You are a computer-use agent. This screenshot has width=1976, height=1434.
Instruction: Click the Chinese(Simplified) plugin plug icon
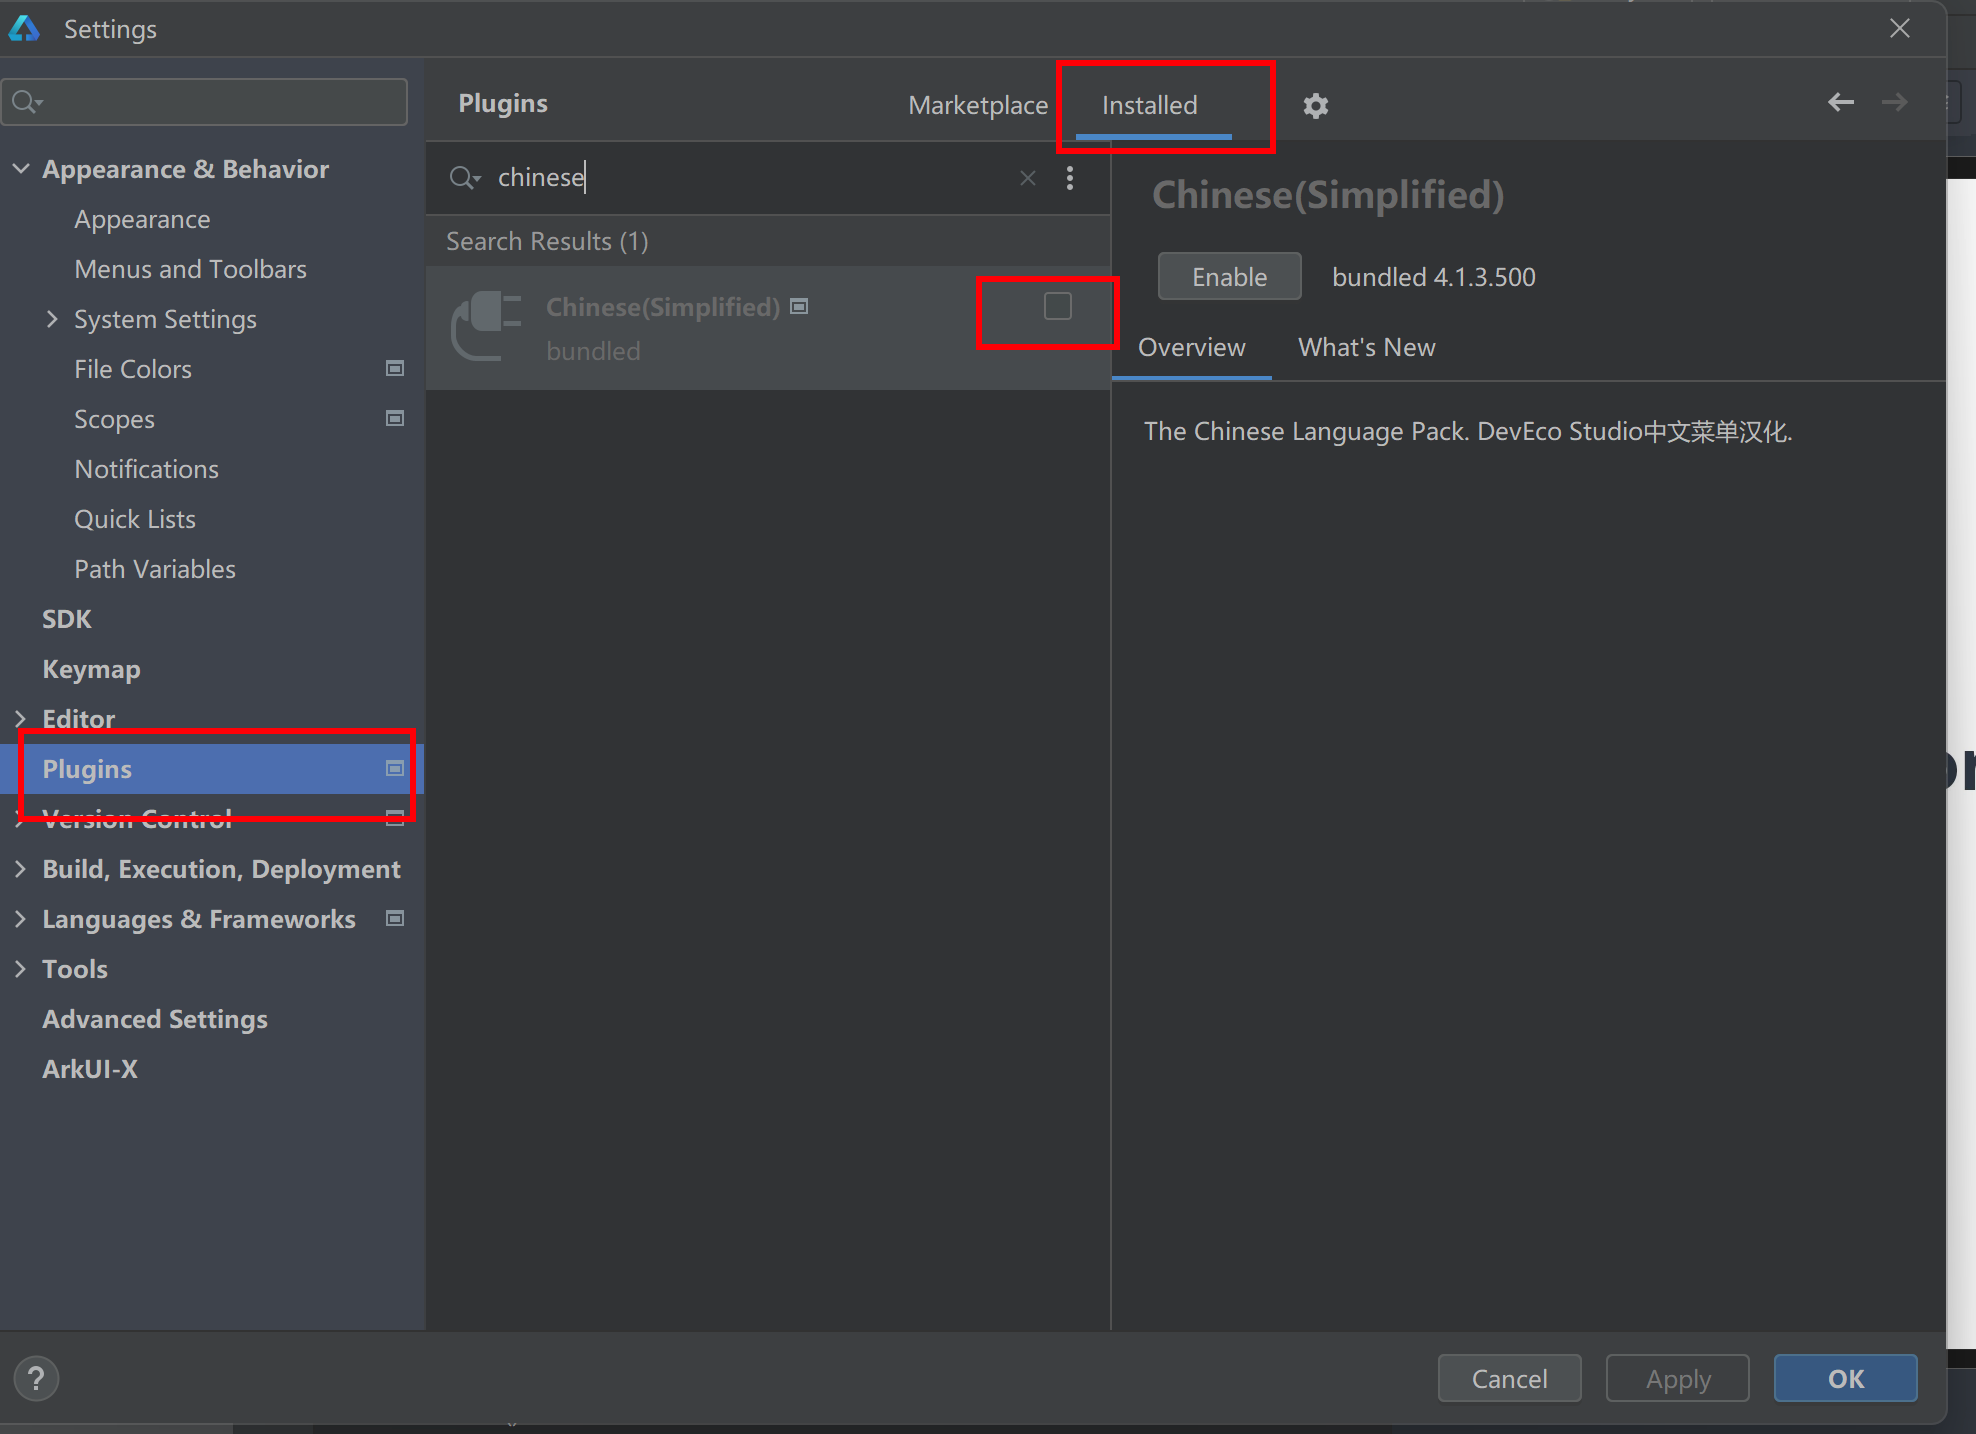(x=486, y=326)
